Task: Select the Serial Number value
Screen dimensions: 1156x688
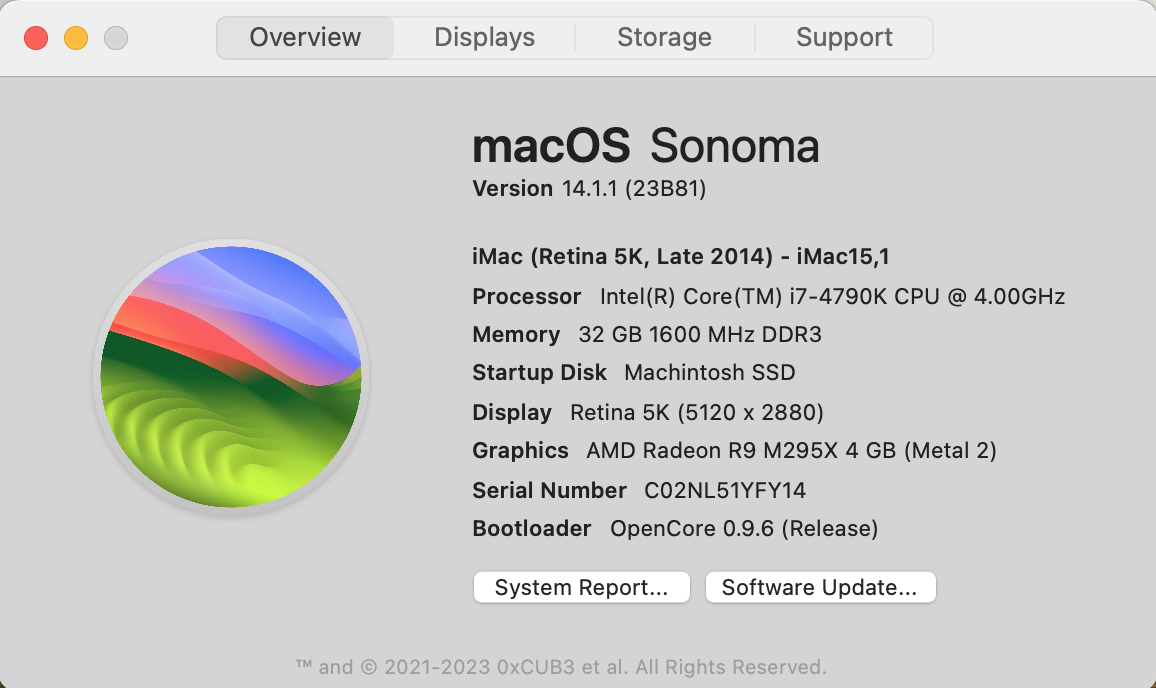Action: [725, 490]
